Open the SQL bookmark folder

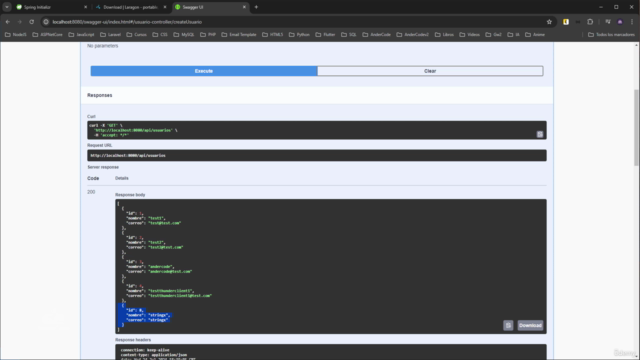(348, 35)
